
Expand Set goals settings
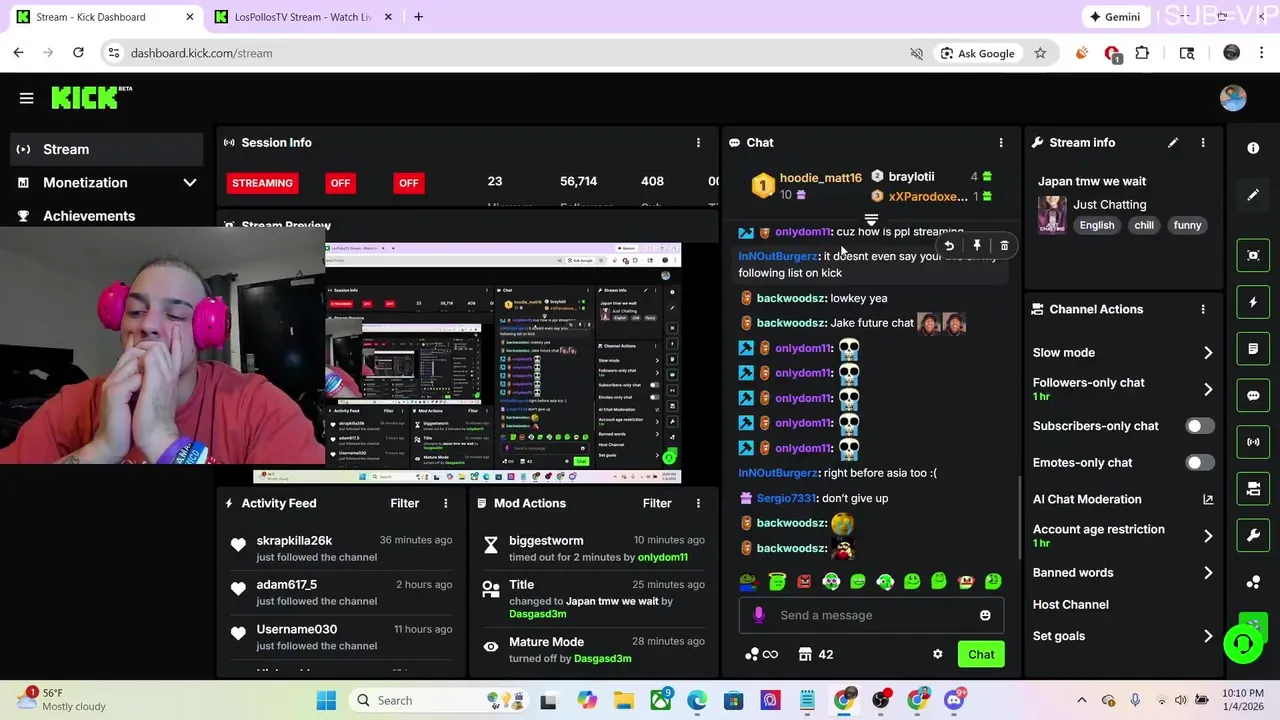pyautogui.click(x=1123, y=636)
